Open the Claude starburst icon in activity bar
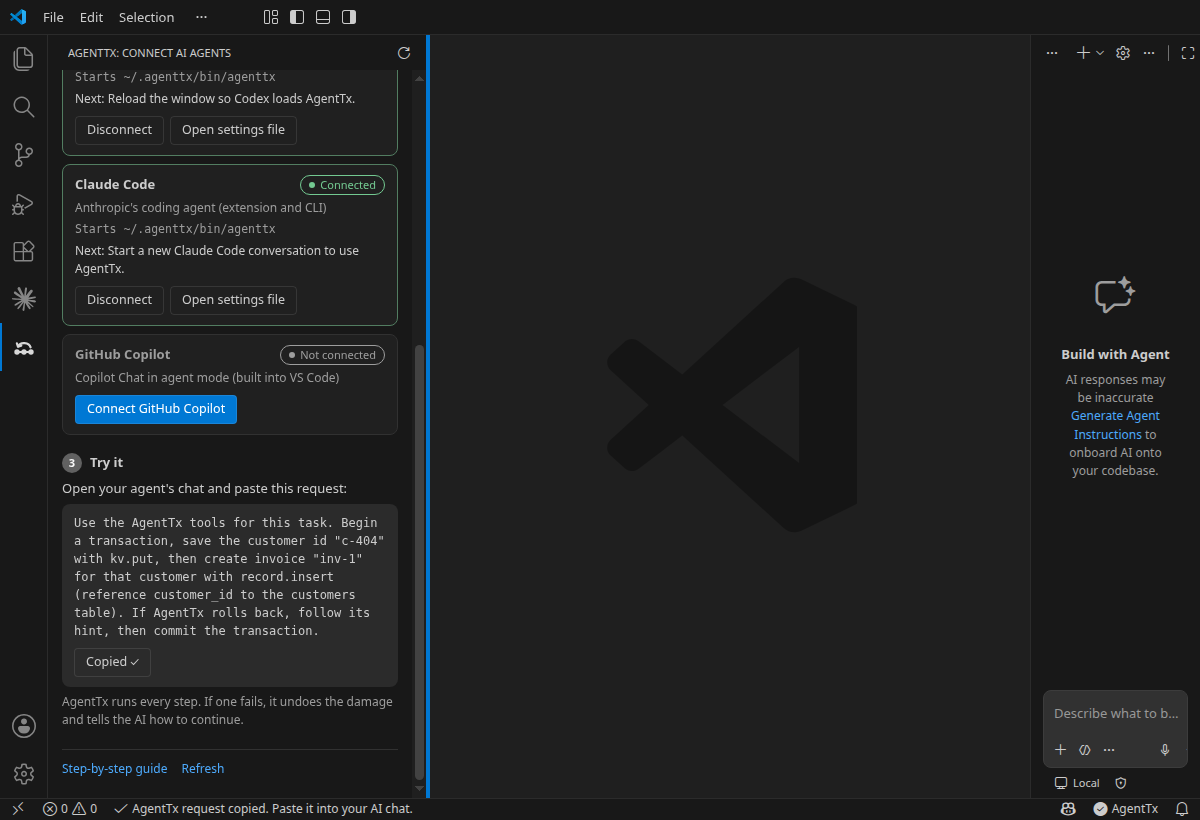The height and width of the screenshot is (820, 1200). 24,299
